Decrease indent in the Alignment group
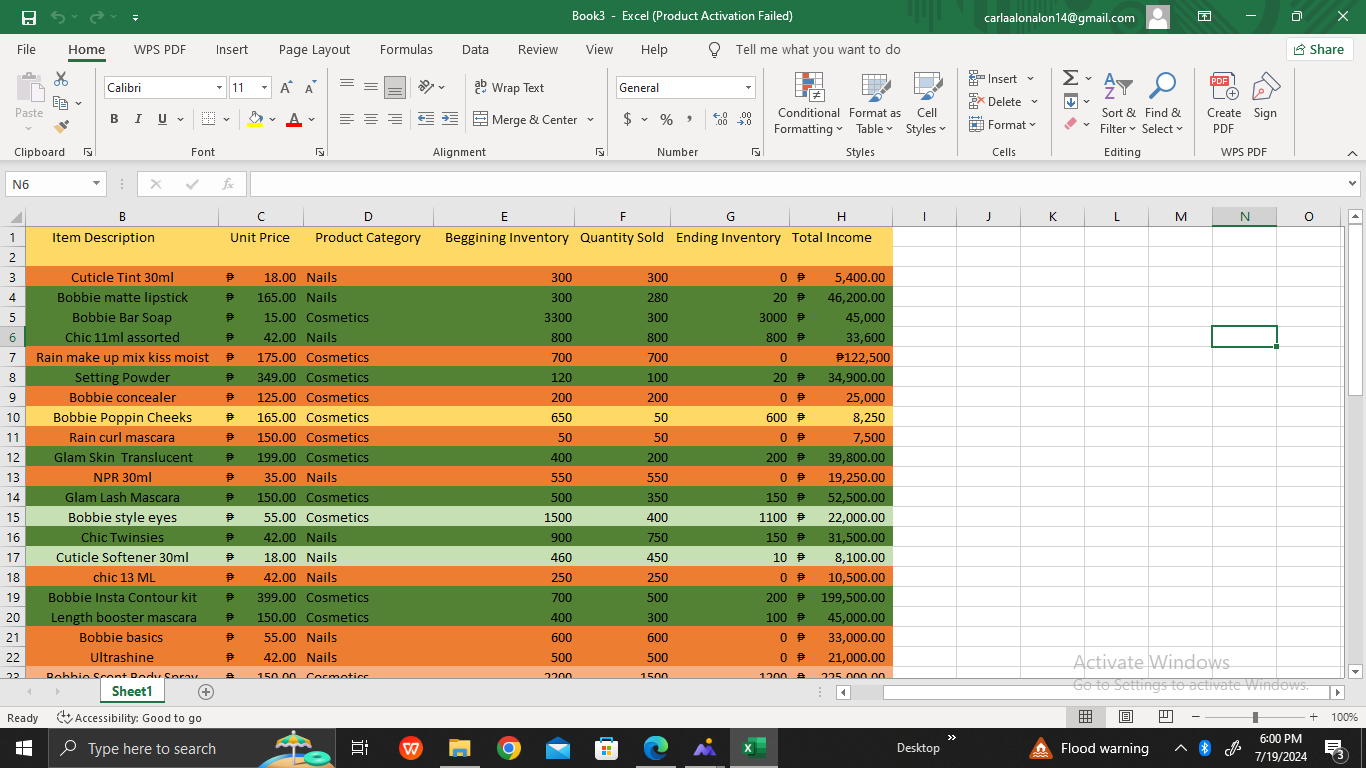This screenshot has width=1366, height=768. click(426, 119)
